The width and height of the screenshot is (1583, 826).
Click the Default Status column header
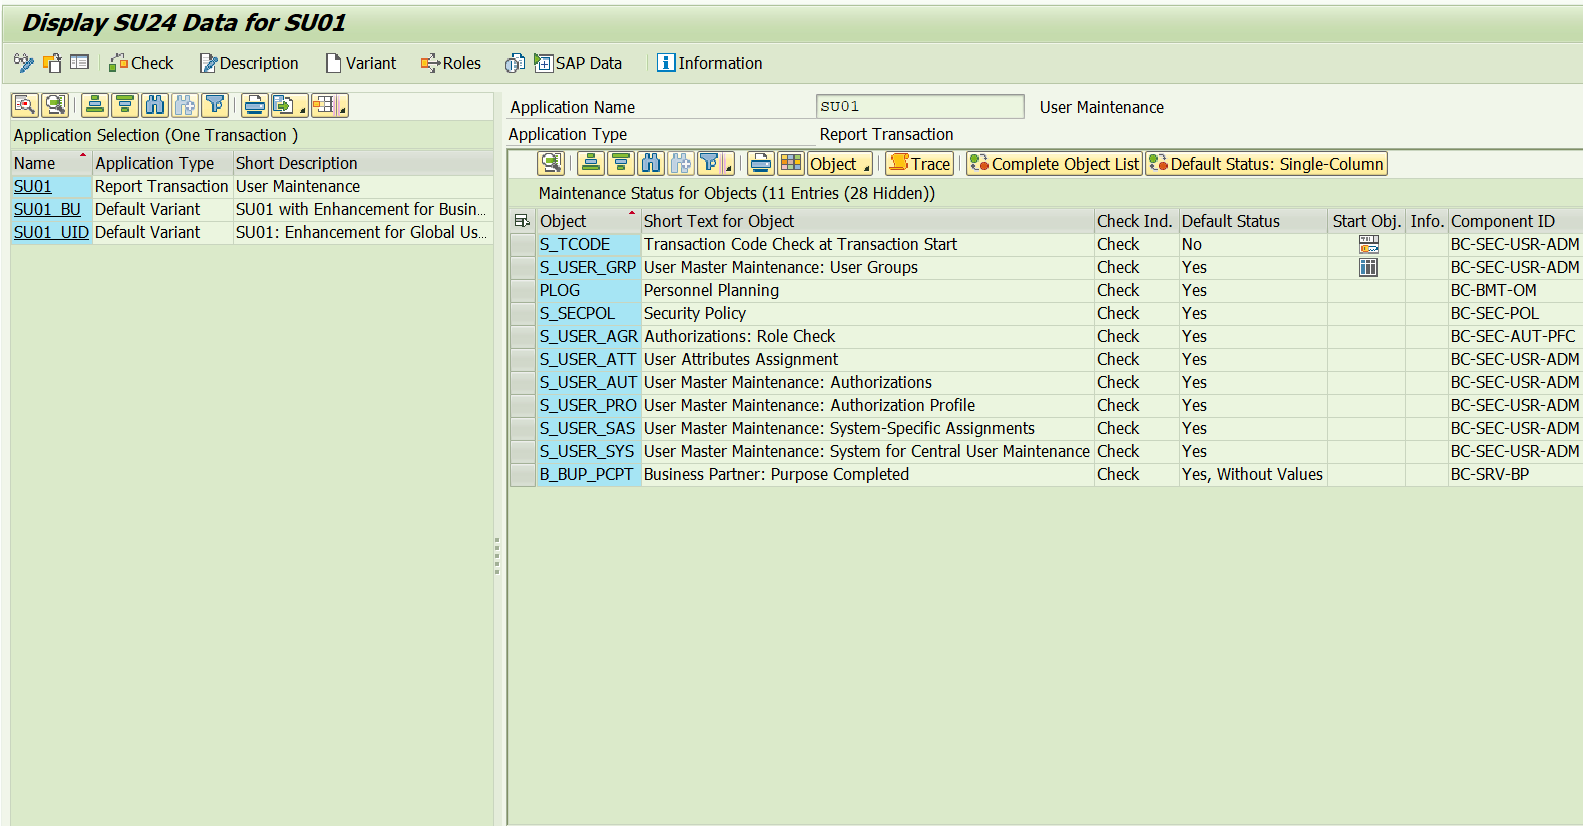pyautogui.click(x=1253, y=221)
